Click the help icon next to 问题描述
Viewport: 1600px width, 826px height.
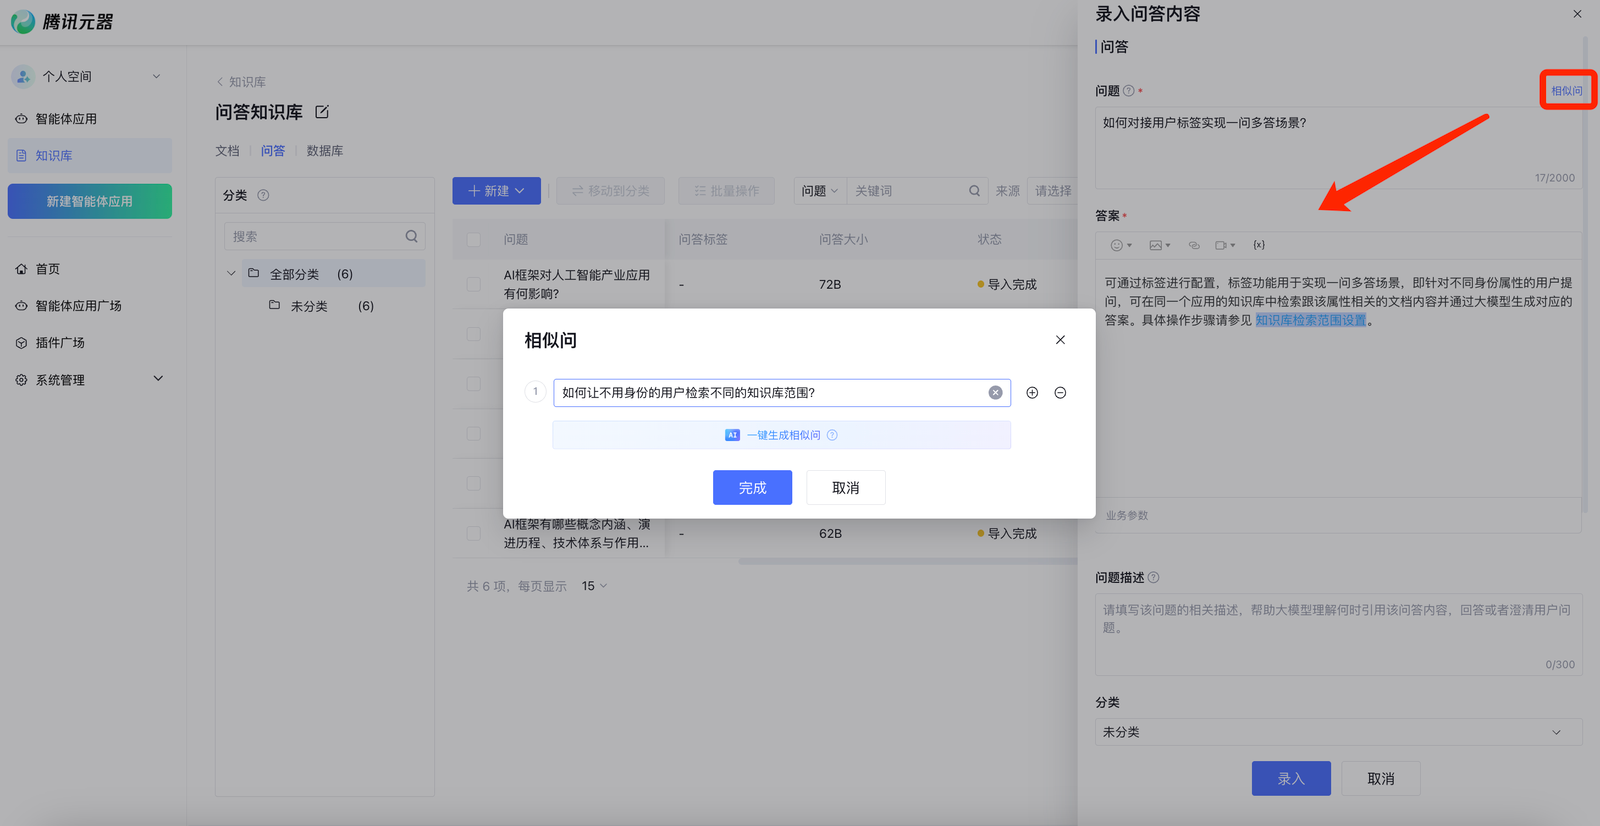[1153, 578]
